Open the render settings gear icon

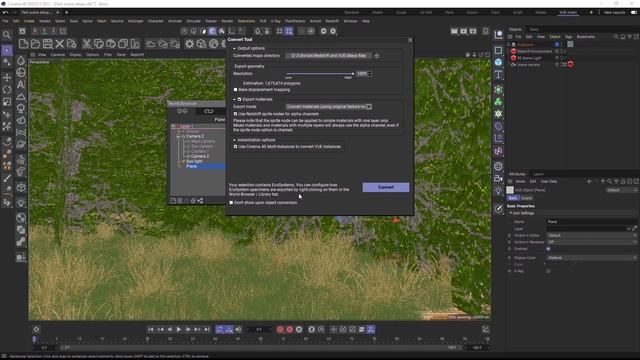pos(189,44)
